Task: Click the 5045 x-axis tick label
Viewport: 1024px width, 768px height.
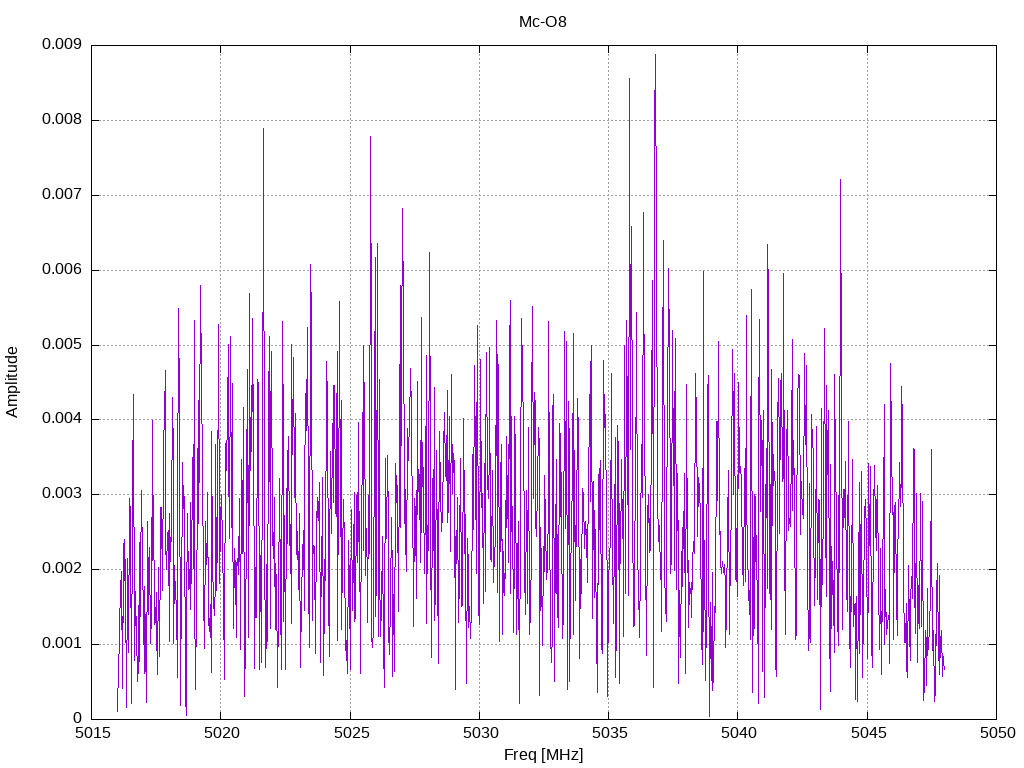Action: point(868,733)
